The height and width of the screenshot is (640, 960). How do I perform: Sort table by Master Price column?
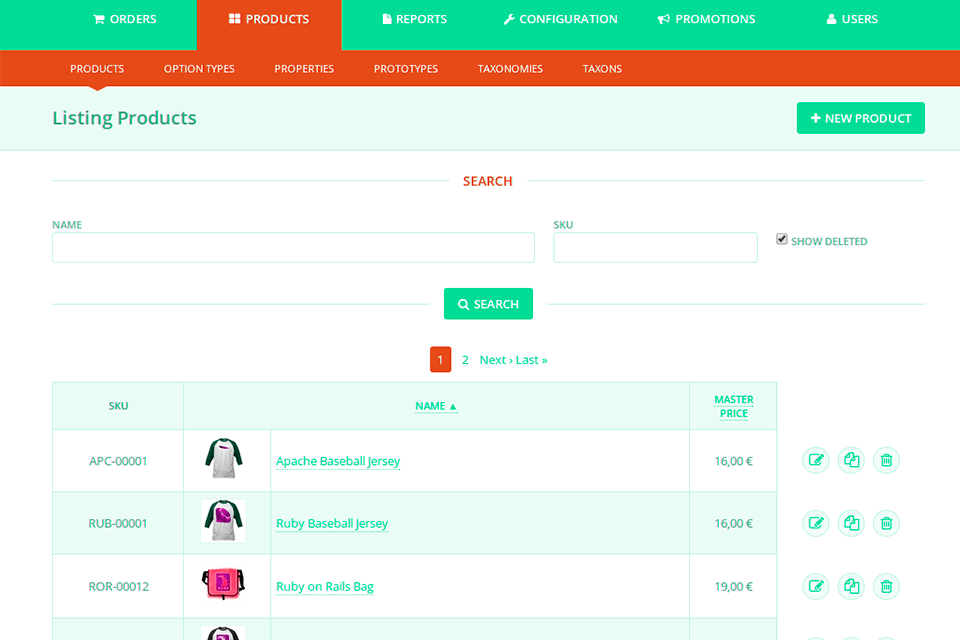point(733,406)
